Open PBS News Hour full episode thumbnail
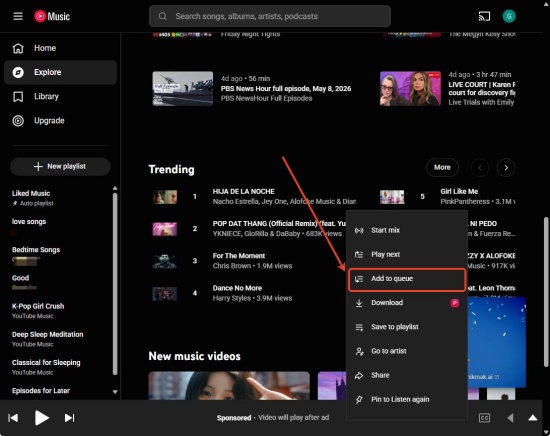Viewport: 550px width, 436px height. click(182, 88)
